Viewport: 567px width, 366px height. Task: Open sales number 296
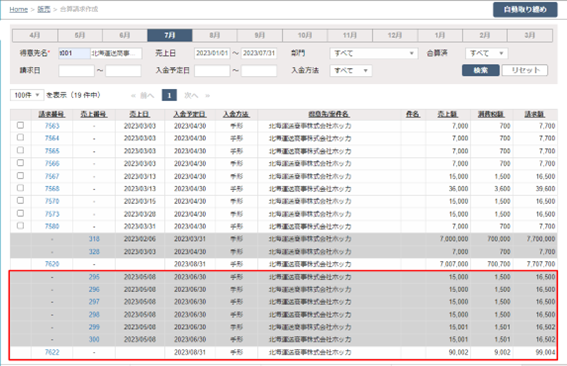pyautogui.click(x=94, y=289)
